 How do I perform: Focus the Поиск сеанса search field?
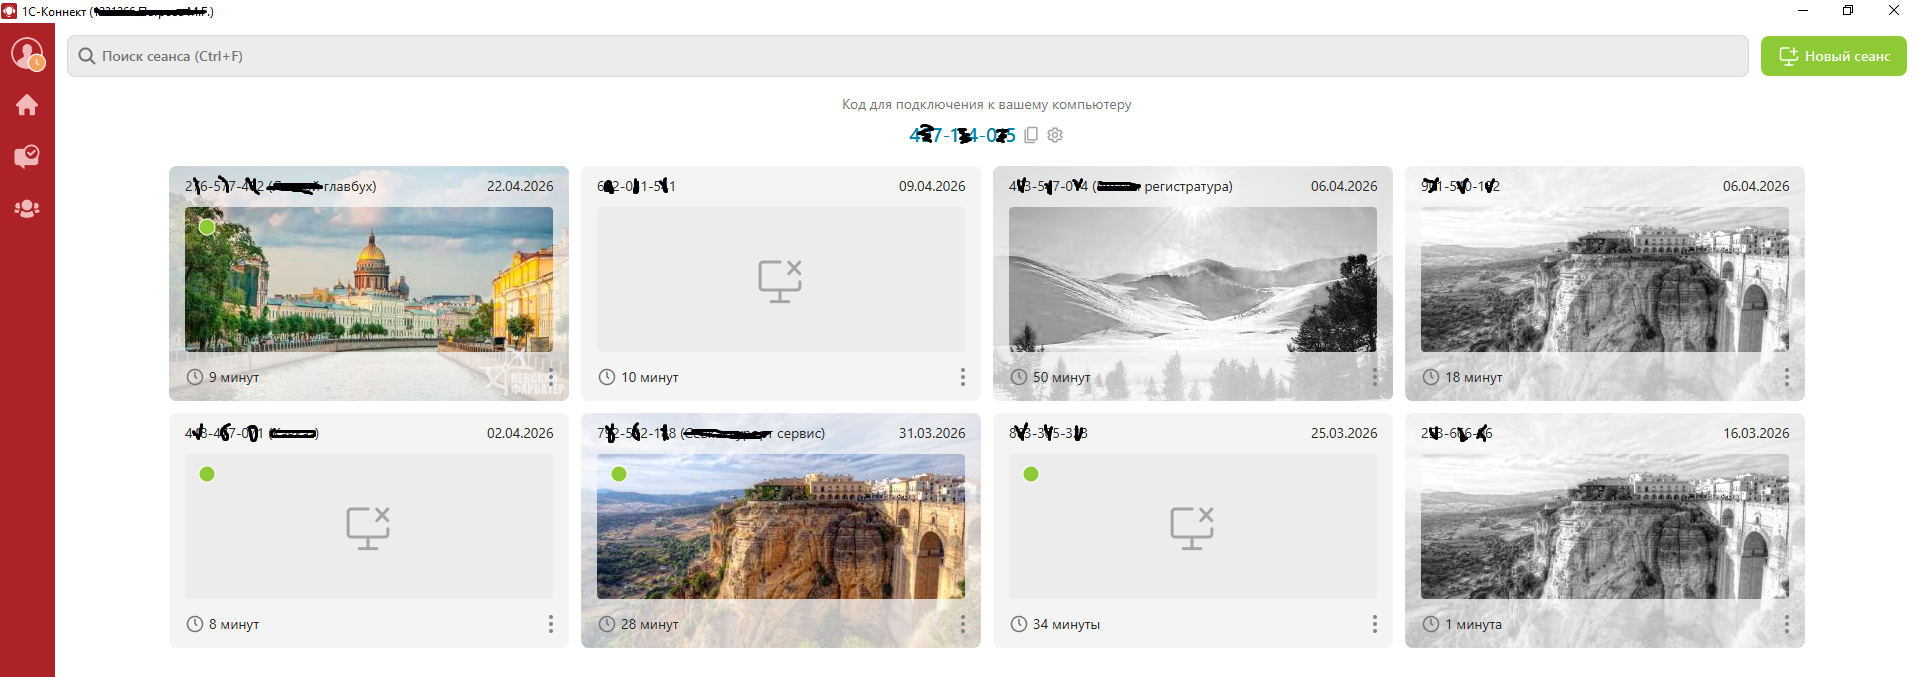900,56
